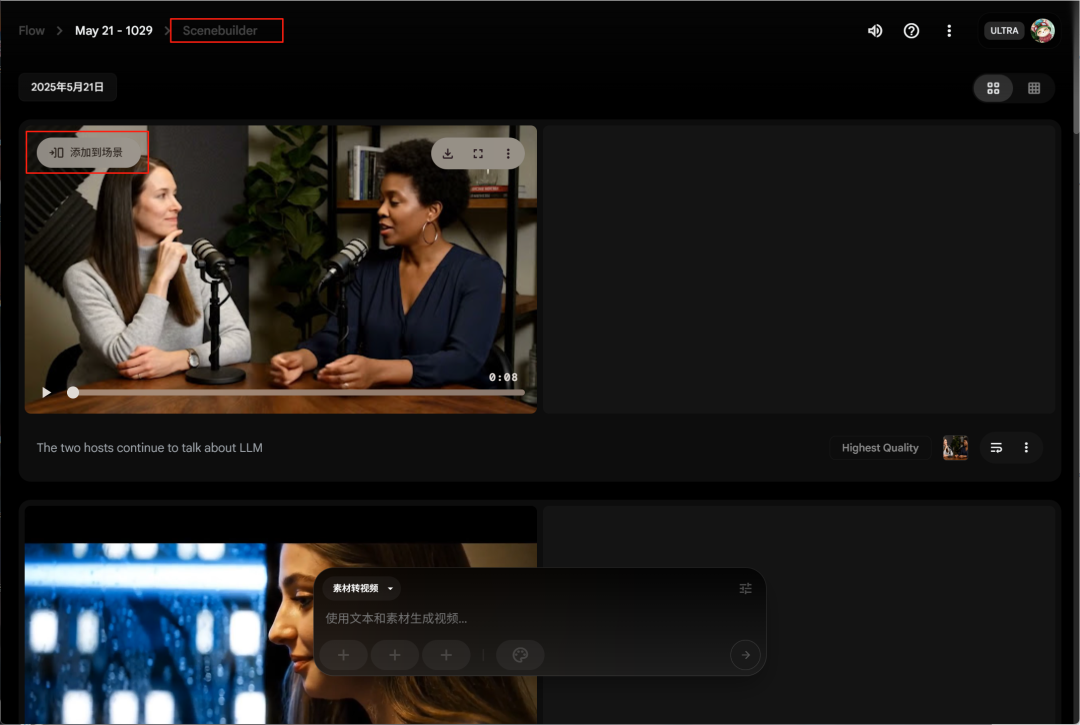Download the podcast hosts video
Image resolution: width=1080 pixels, height=725 pixels.
pyautogui.click(x=448, y=154)
